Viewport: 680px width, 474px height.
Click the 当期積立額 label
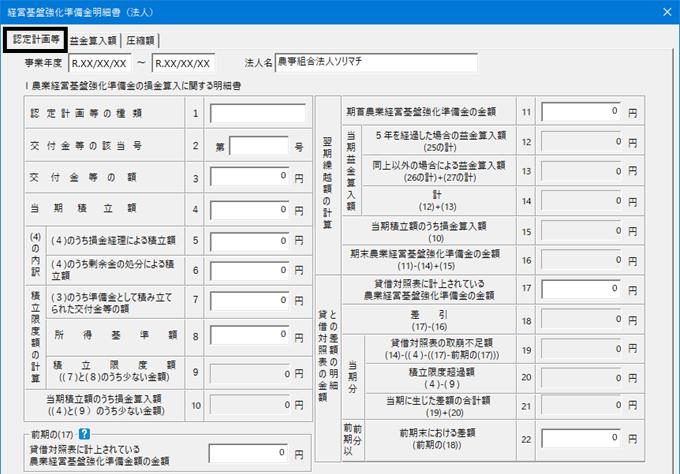[x=83, y=208]
